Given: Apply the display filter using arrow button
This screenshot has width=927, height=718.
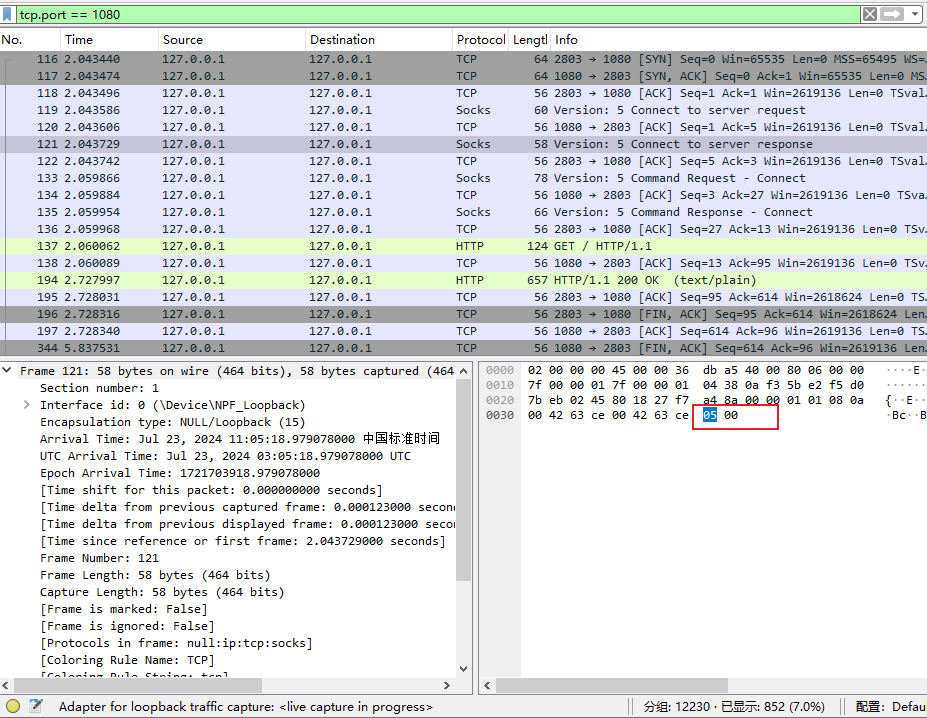Looking at the screenshot, I should (891, 14).
